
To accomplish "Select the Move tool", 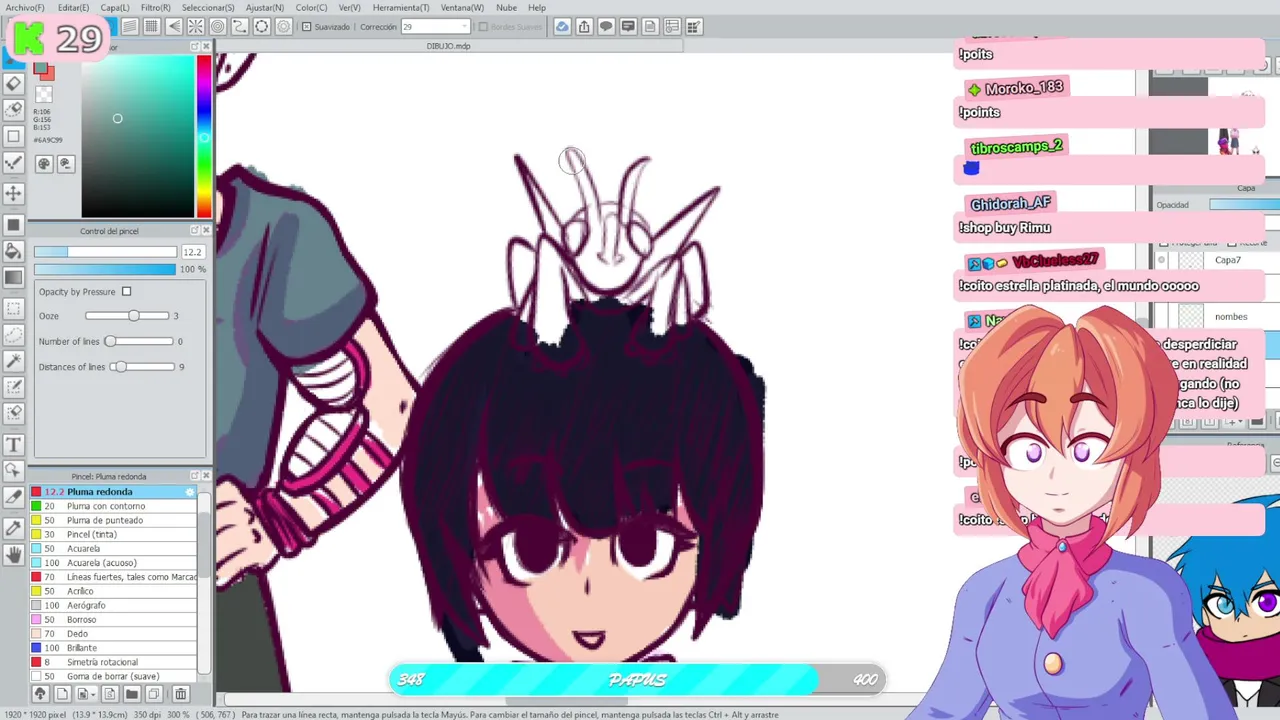I will 14,193.
